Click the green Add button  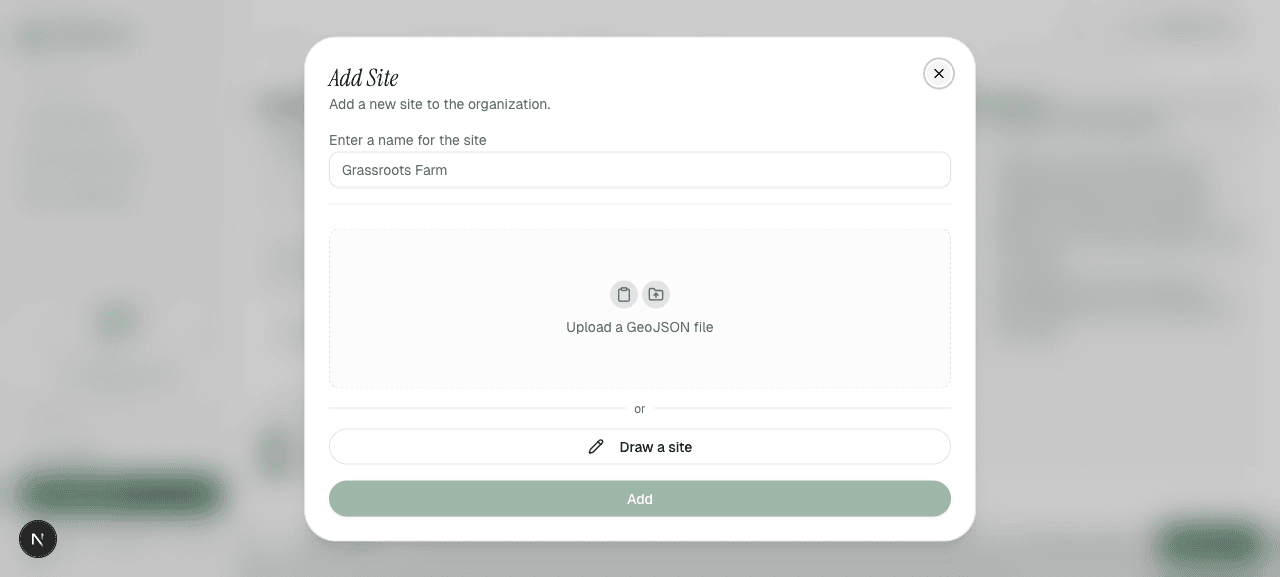tap(640, 499)
